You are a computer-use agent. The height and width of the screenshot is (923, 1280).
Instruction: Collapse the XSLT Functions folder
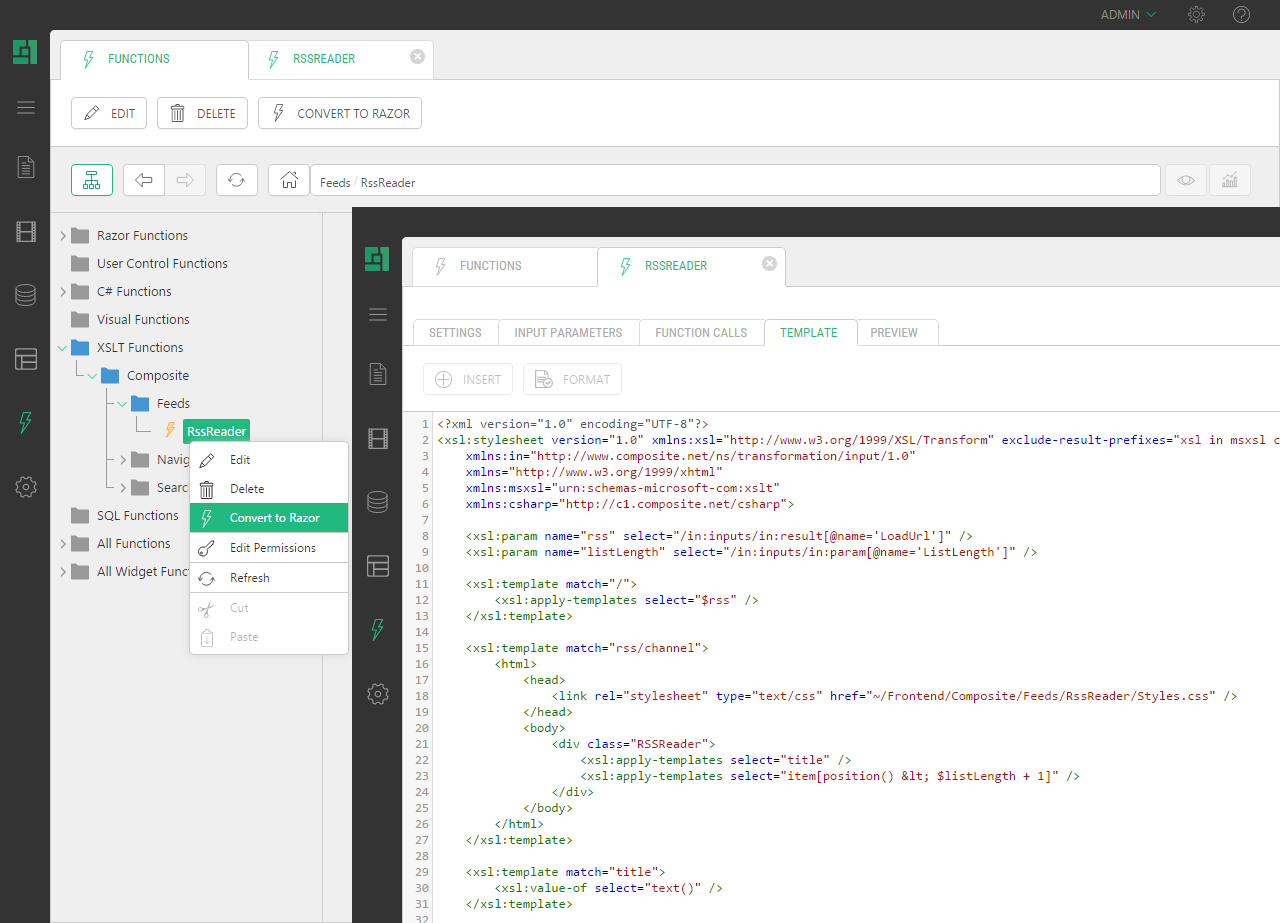point(63,348)
